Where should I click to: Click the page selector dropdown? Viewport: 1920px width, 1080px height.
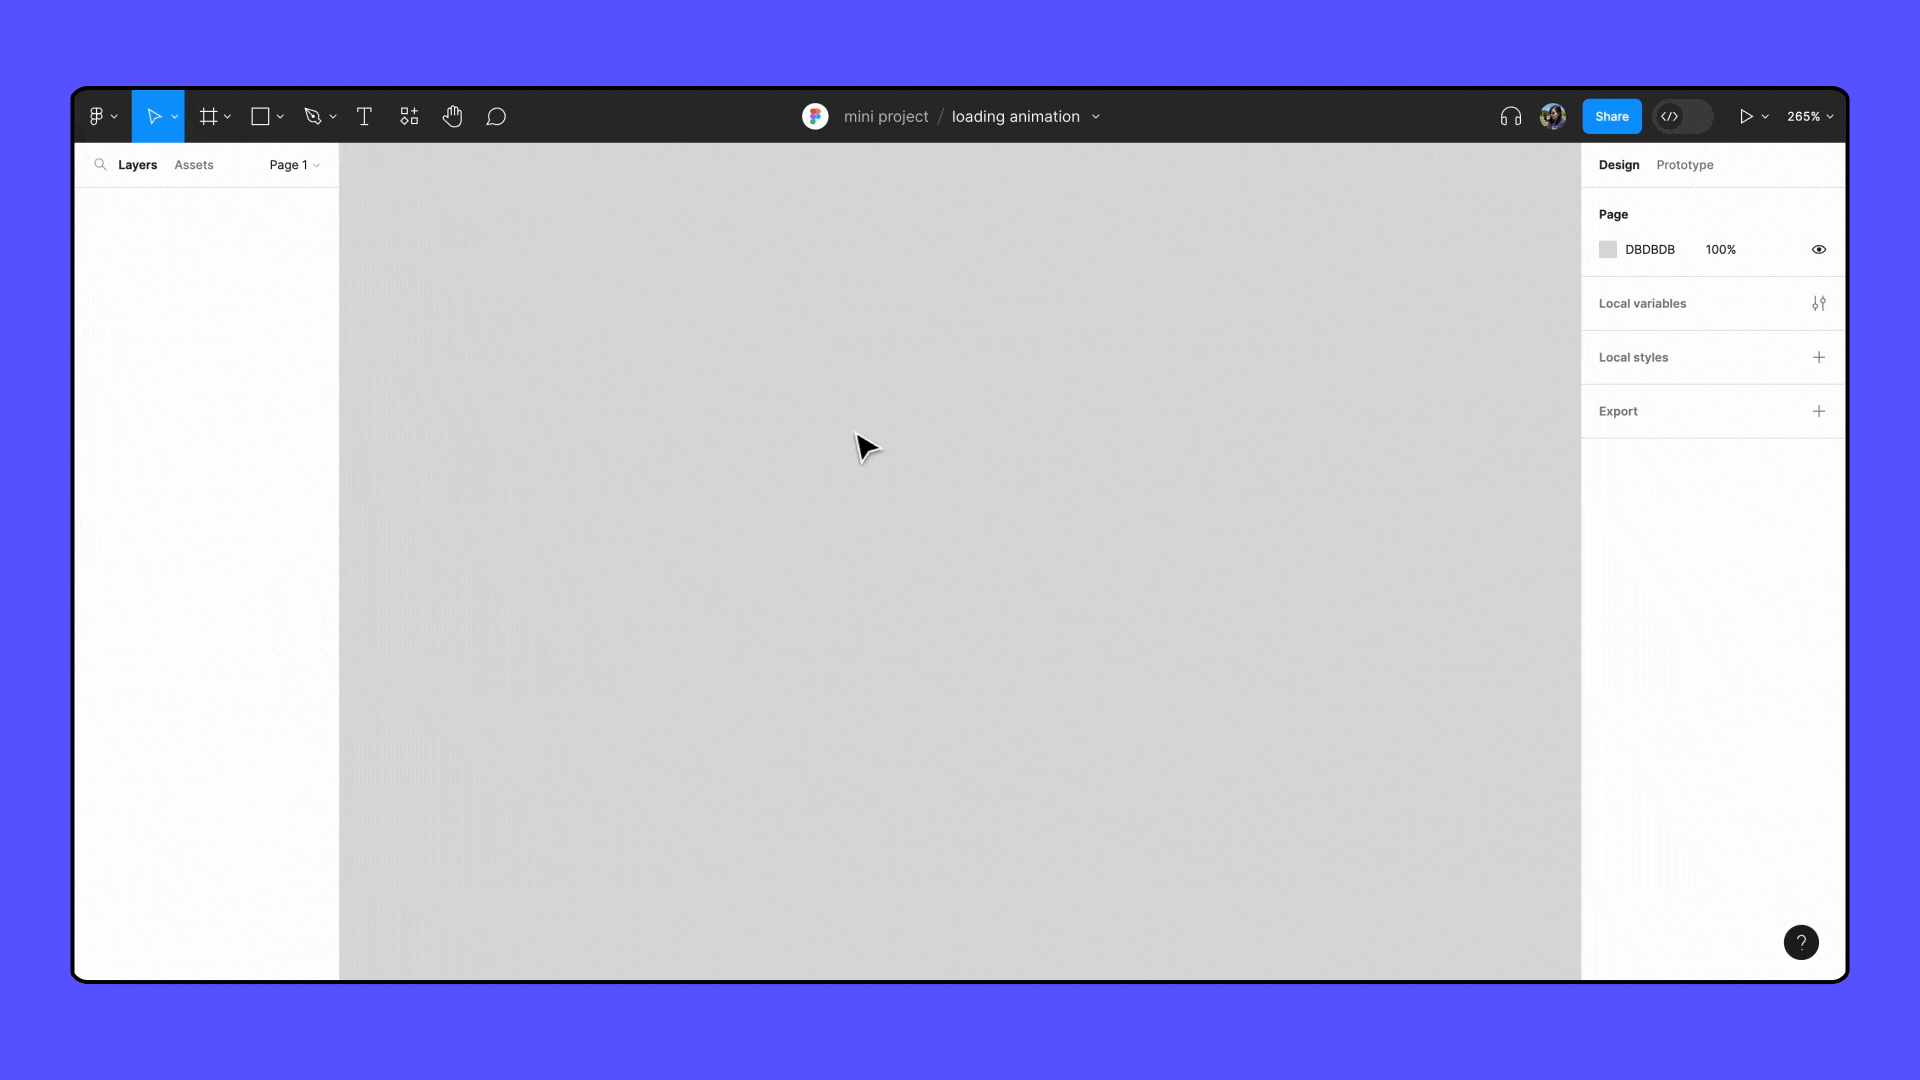point(294,165)
